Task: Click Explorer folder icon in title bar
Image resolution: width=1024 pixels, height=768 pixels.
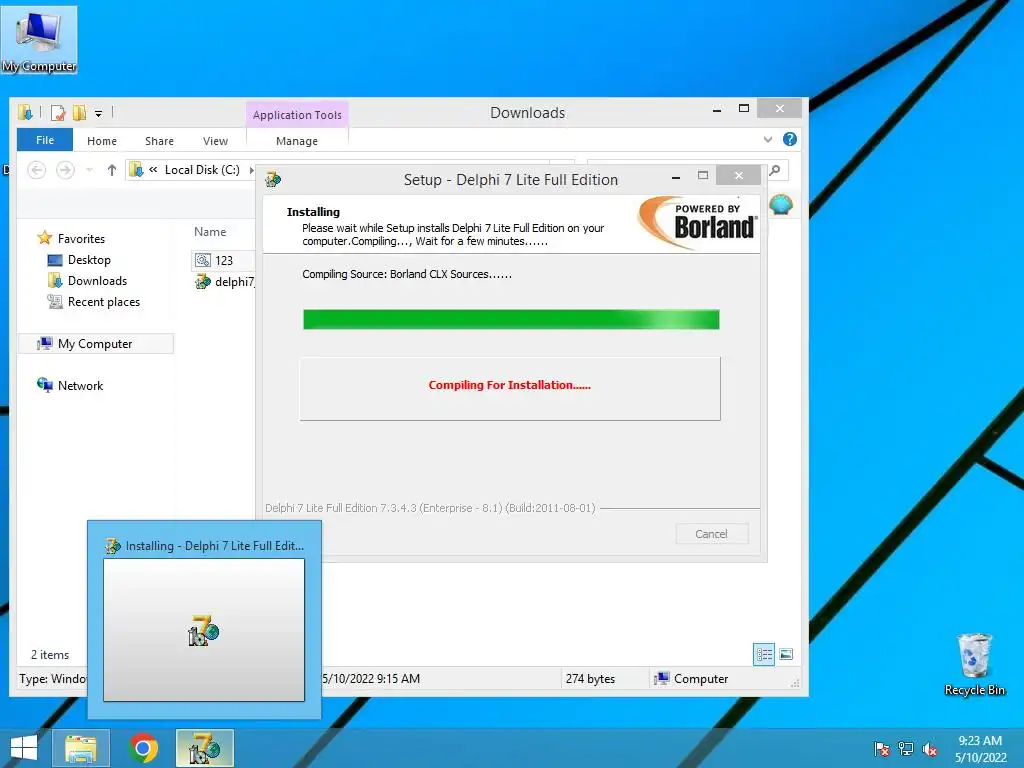Action: [x=25, y=112]
